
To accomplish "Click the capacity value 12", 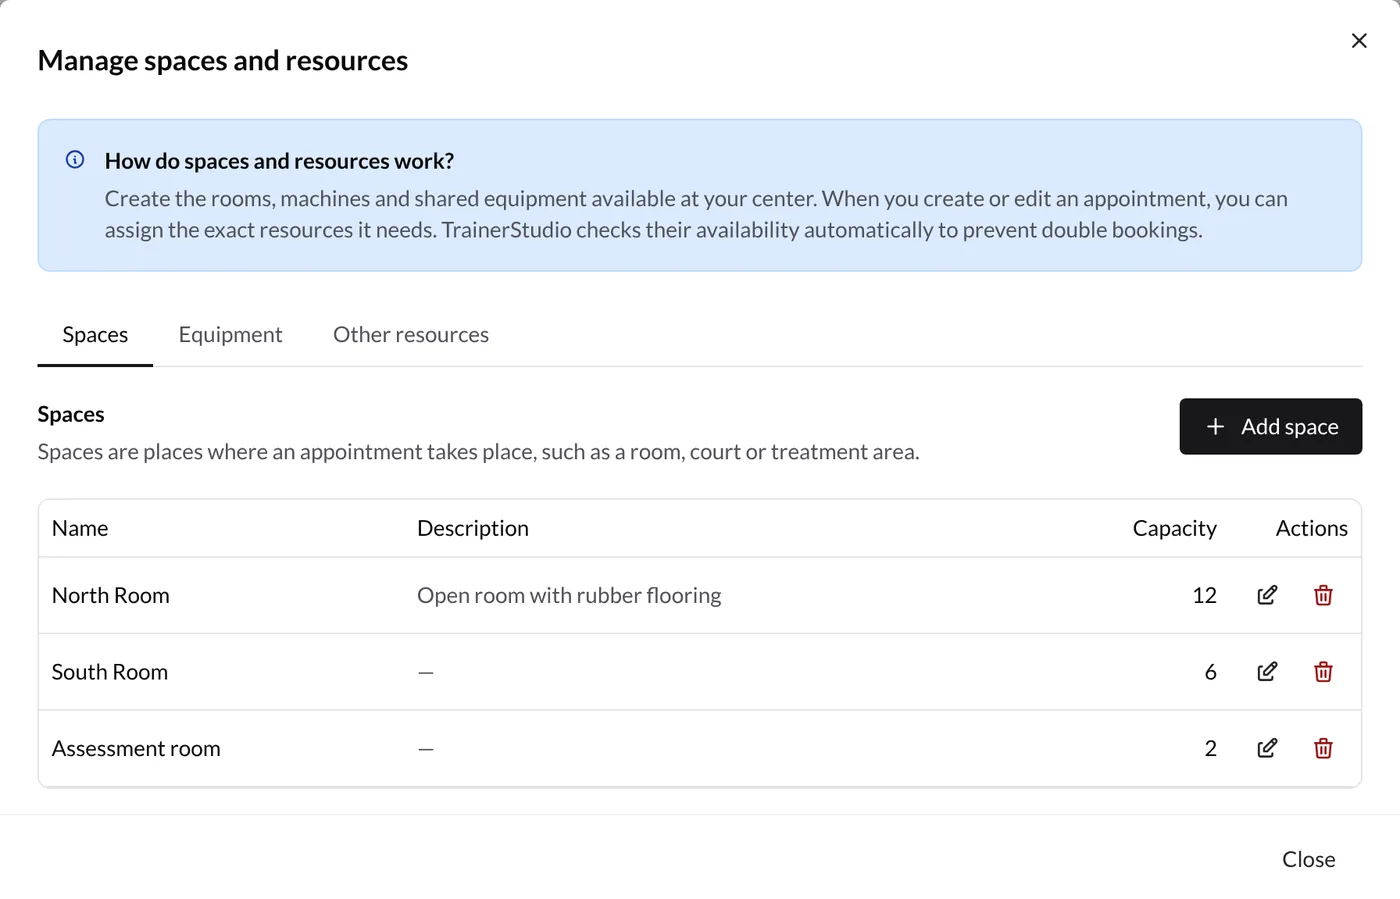I will coord(1204,596).
